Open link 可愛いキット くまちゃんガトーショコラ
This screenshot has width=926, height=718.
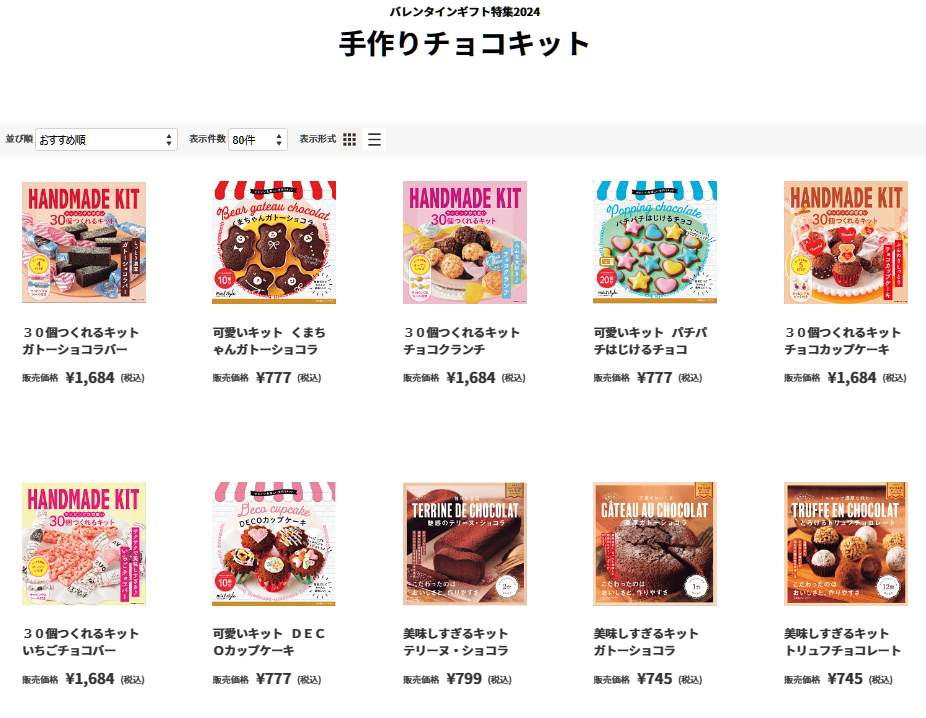coord(269,341)
